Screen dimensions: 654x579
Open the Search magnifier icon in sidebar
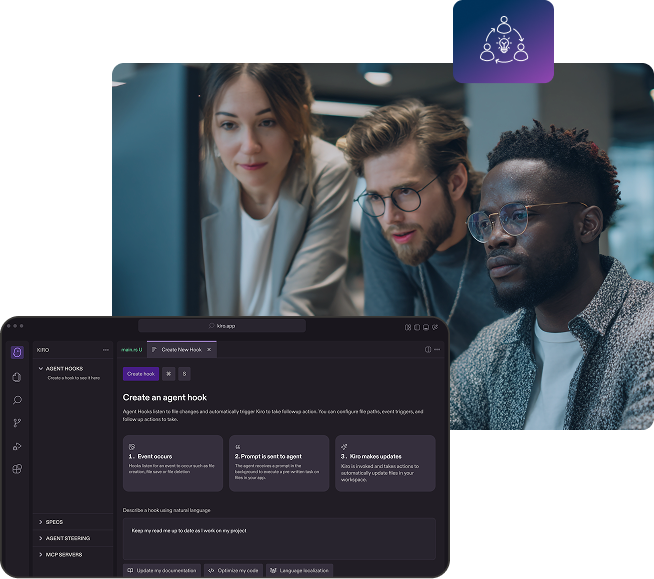(17, 400)
